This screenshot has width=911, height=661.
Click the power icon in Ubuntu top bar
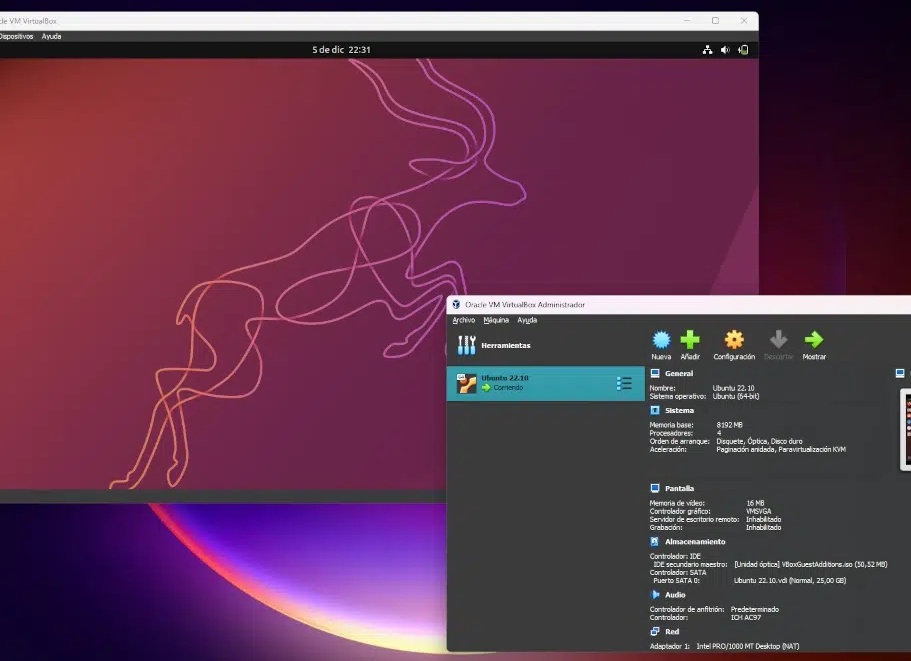[x=743, y=50]
